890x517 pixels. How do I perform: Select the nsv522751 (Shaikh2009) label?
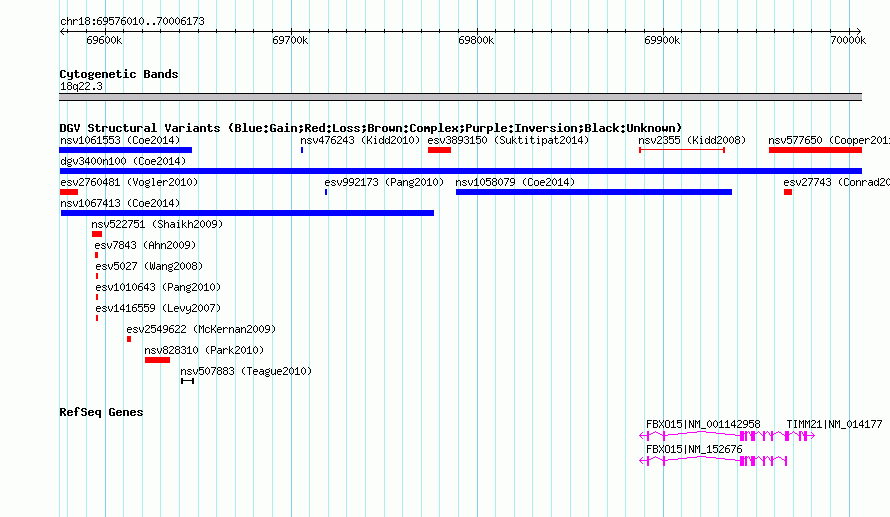(157, 224)
